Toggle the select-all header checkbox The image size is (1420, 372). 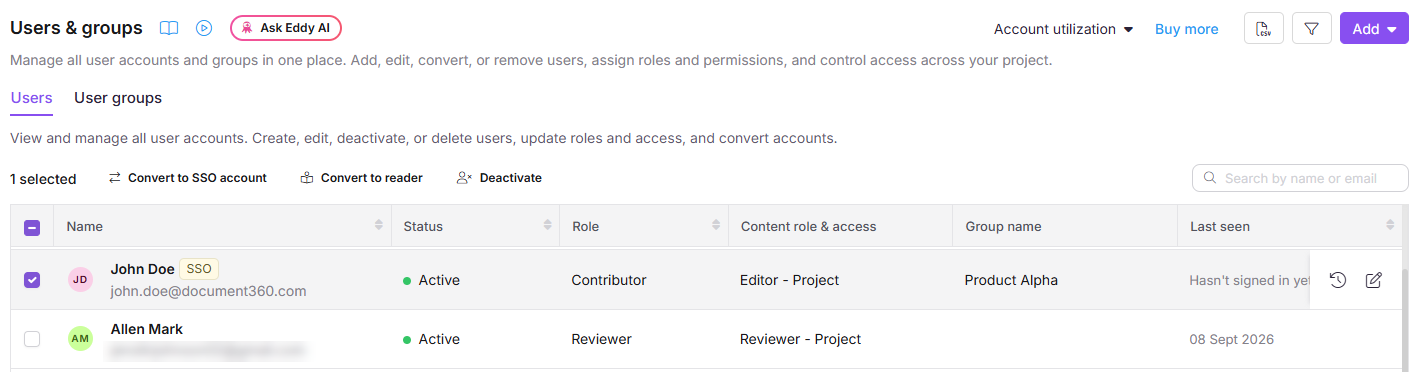32,227
